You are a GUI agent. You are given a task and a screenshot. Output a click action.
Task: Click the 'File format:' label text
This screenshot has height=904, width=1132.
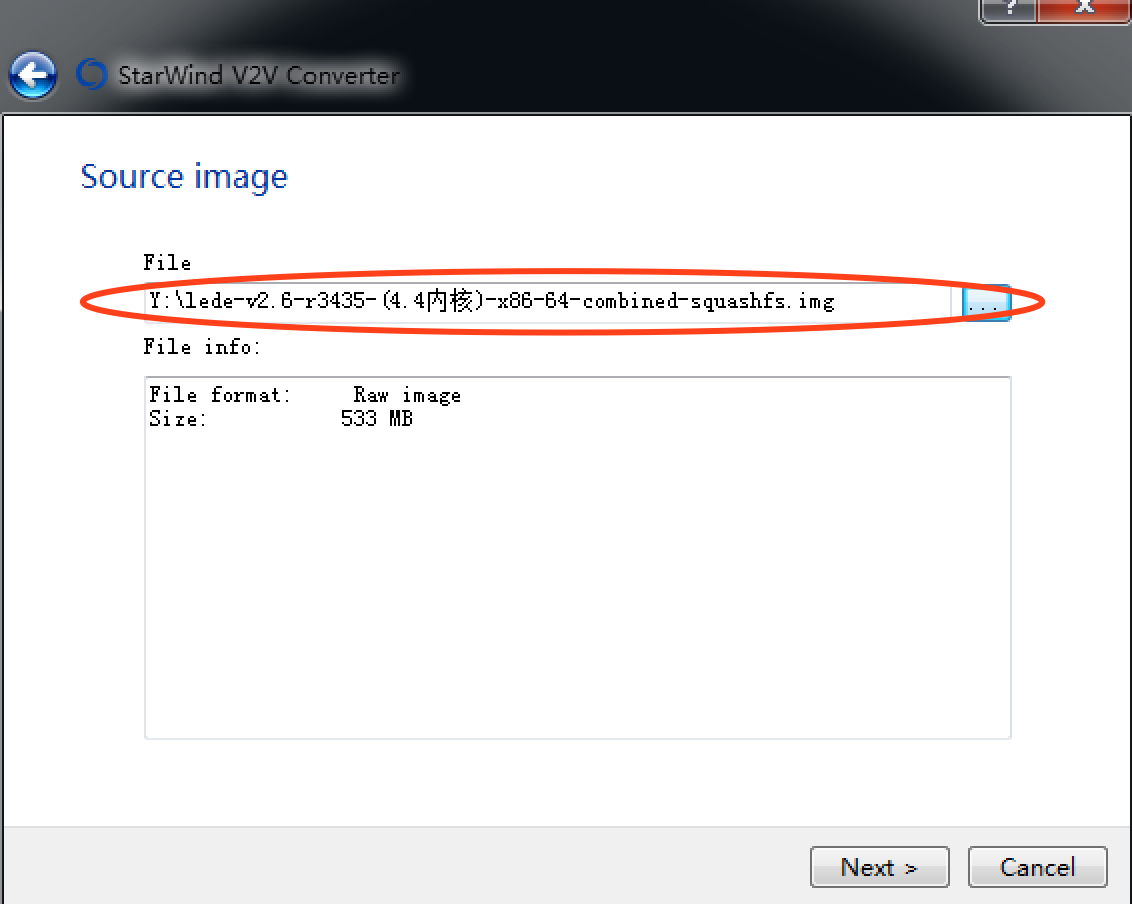(219, 395)
